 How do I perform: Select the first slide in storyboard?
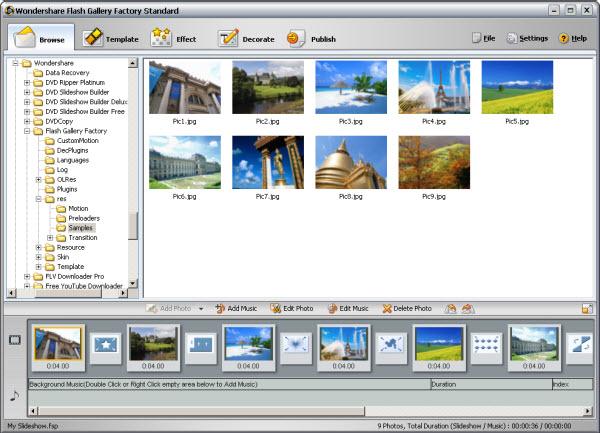click(58, 348)
